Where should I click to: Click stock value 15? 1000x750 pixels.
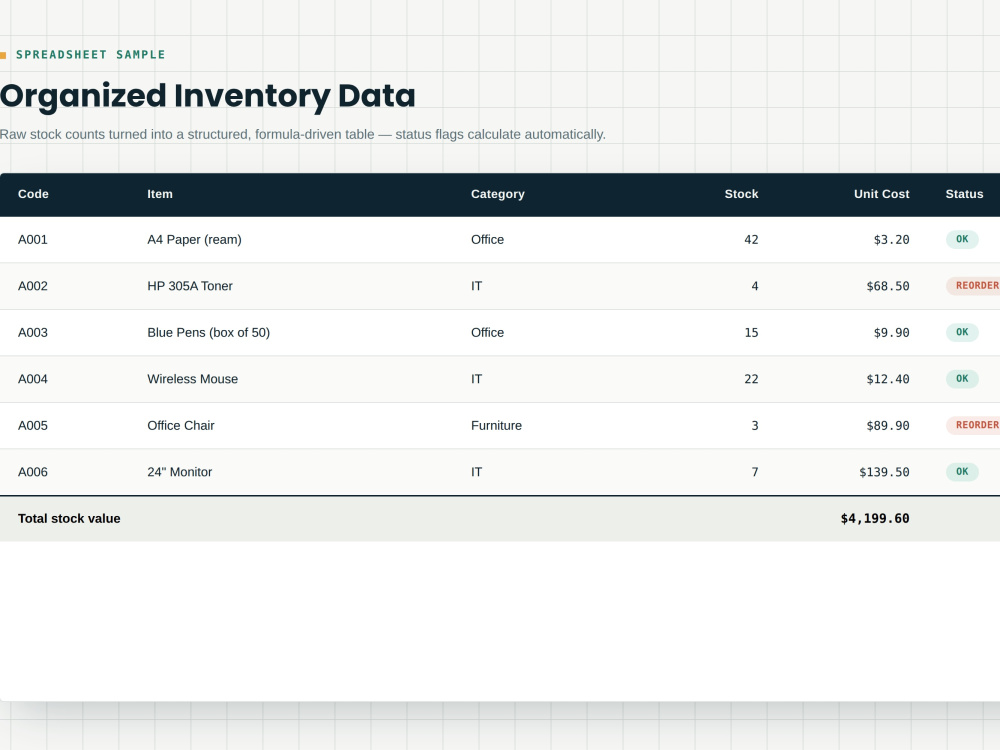click(x=751, y=333)
